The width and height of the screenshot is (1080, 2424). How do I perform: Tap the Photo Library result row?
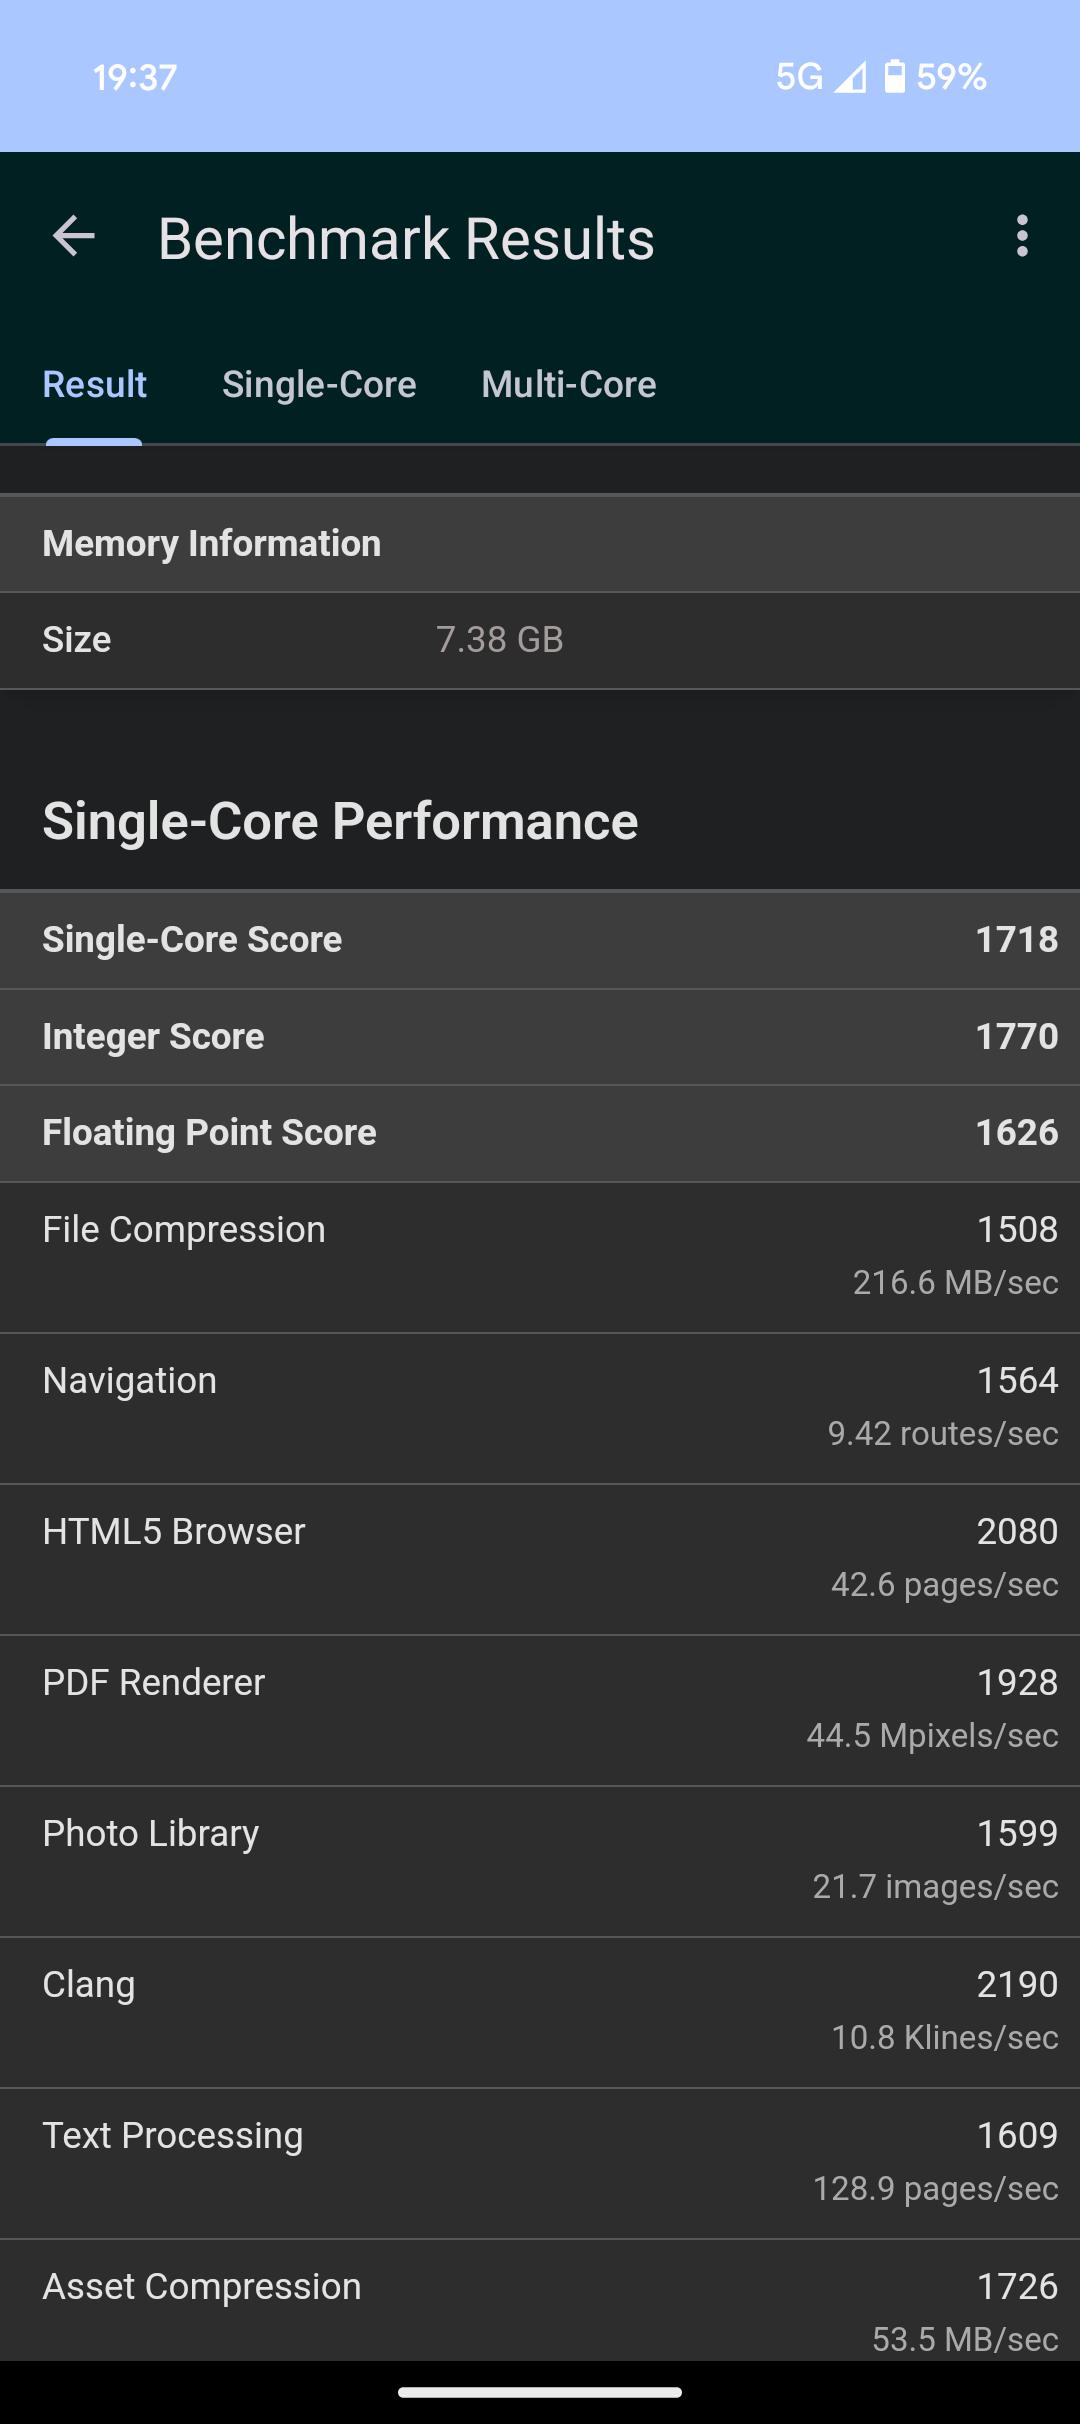click(x=540, y=1861)
